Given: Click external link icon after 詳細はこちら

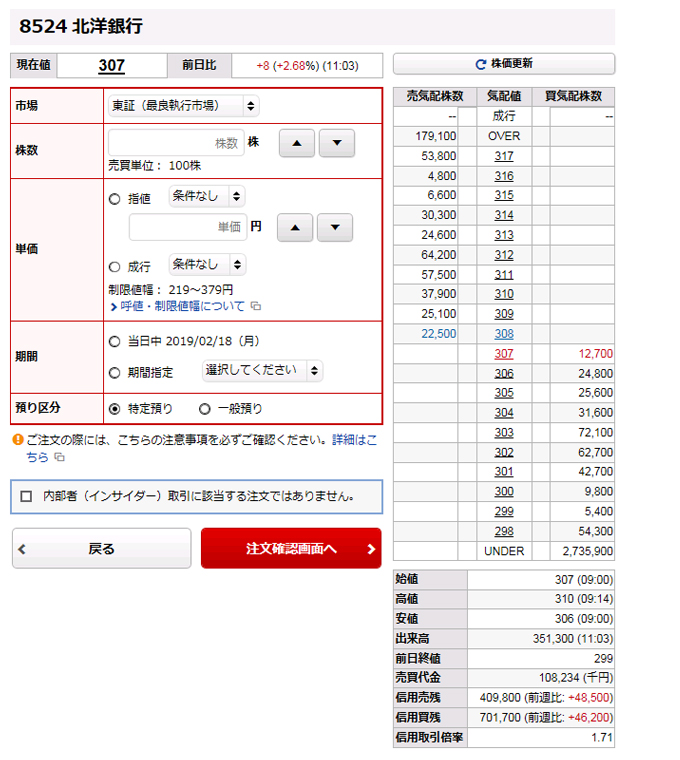Looking at the screenshot, I should pos(59,457).
